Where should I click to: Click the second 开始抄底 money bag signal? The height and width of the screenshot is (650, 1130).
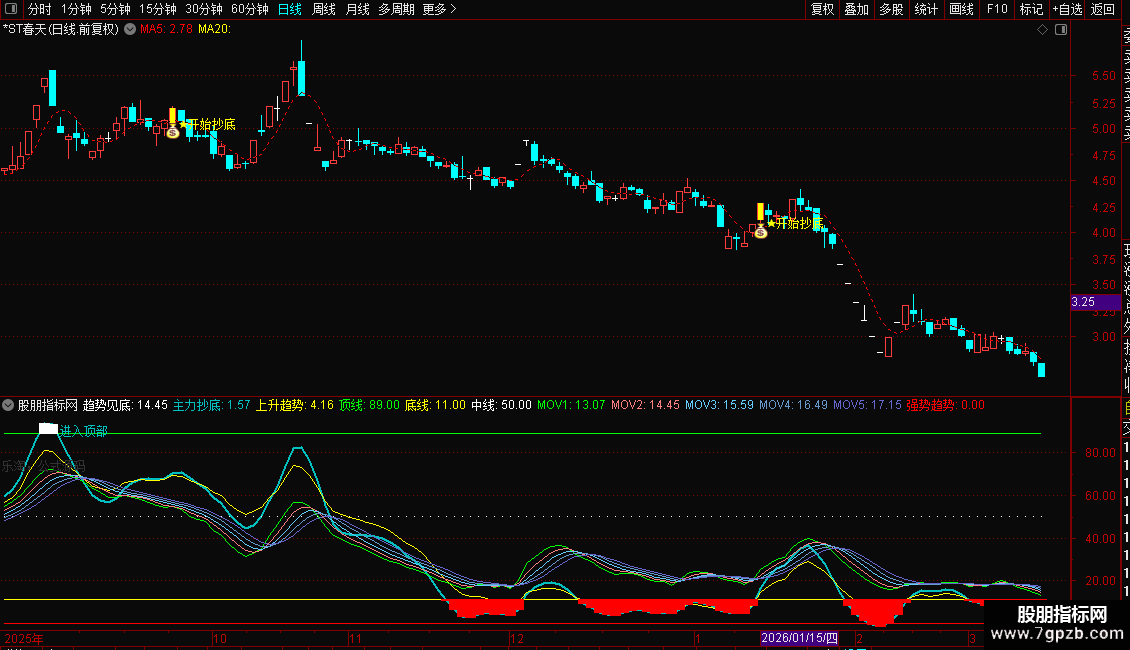coord(760,231)
